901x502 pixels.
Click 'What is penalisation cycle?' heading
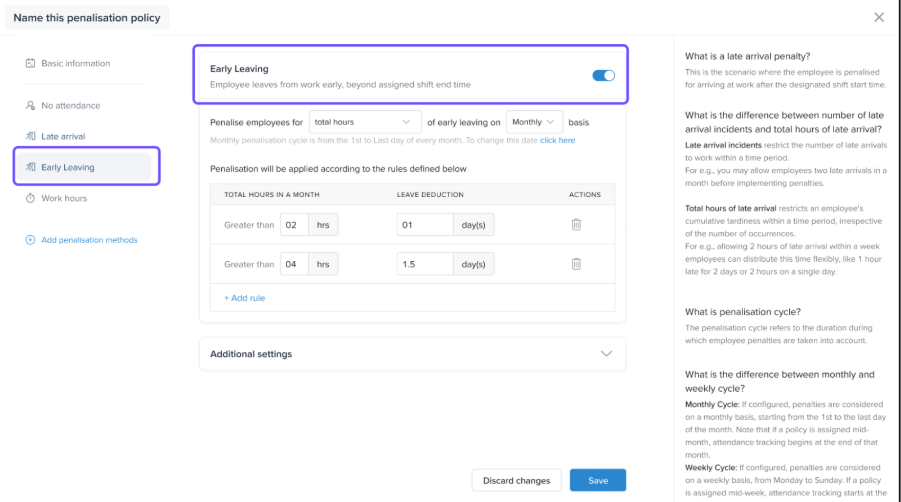[x=743, y=312]
